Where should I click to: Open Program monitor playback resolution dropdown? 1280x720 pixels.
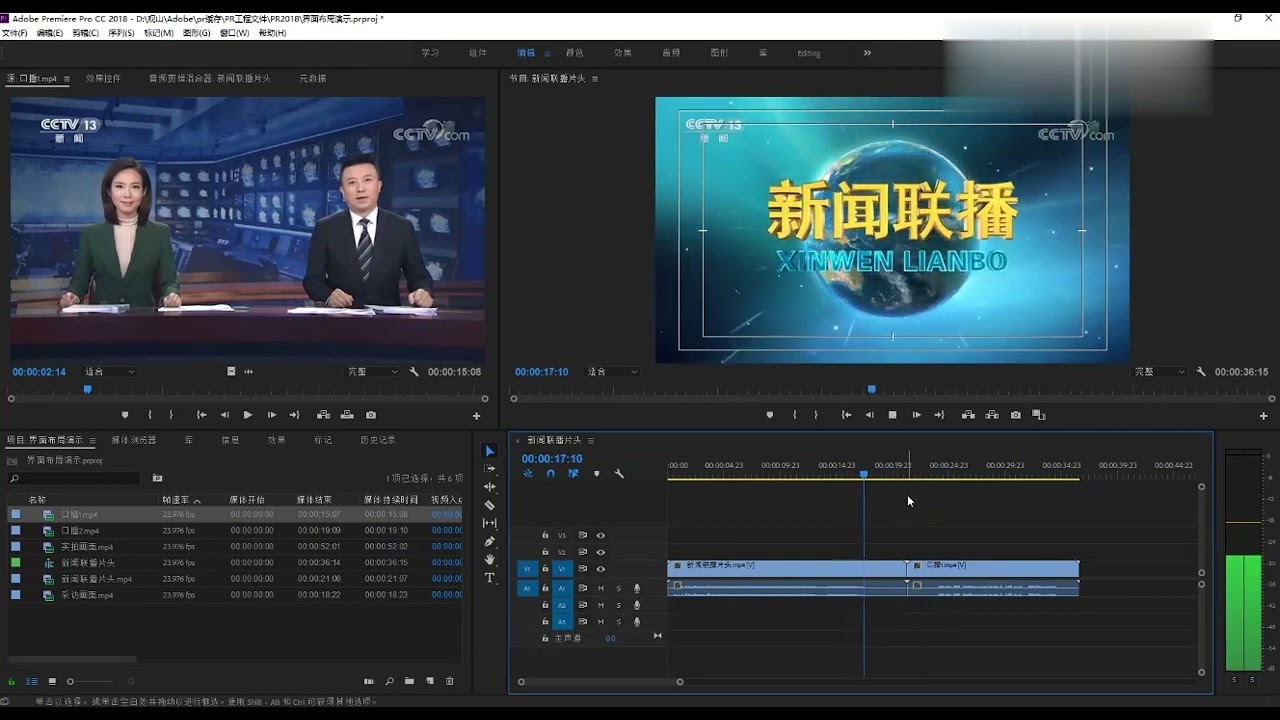1159,372
